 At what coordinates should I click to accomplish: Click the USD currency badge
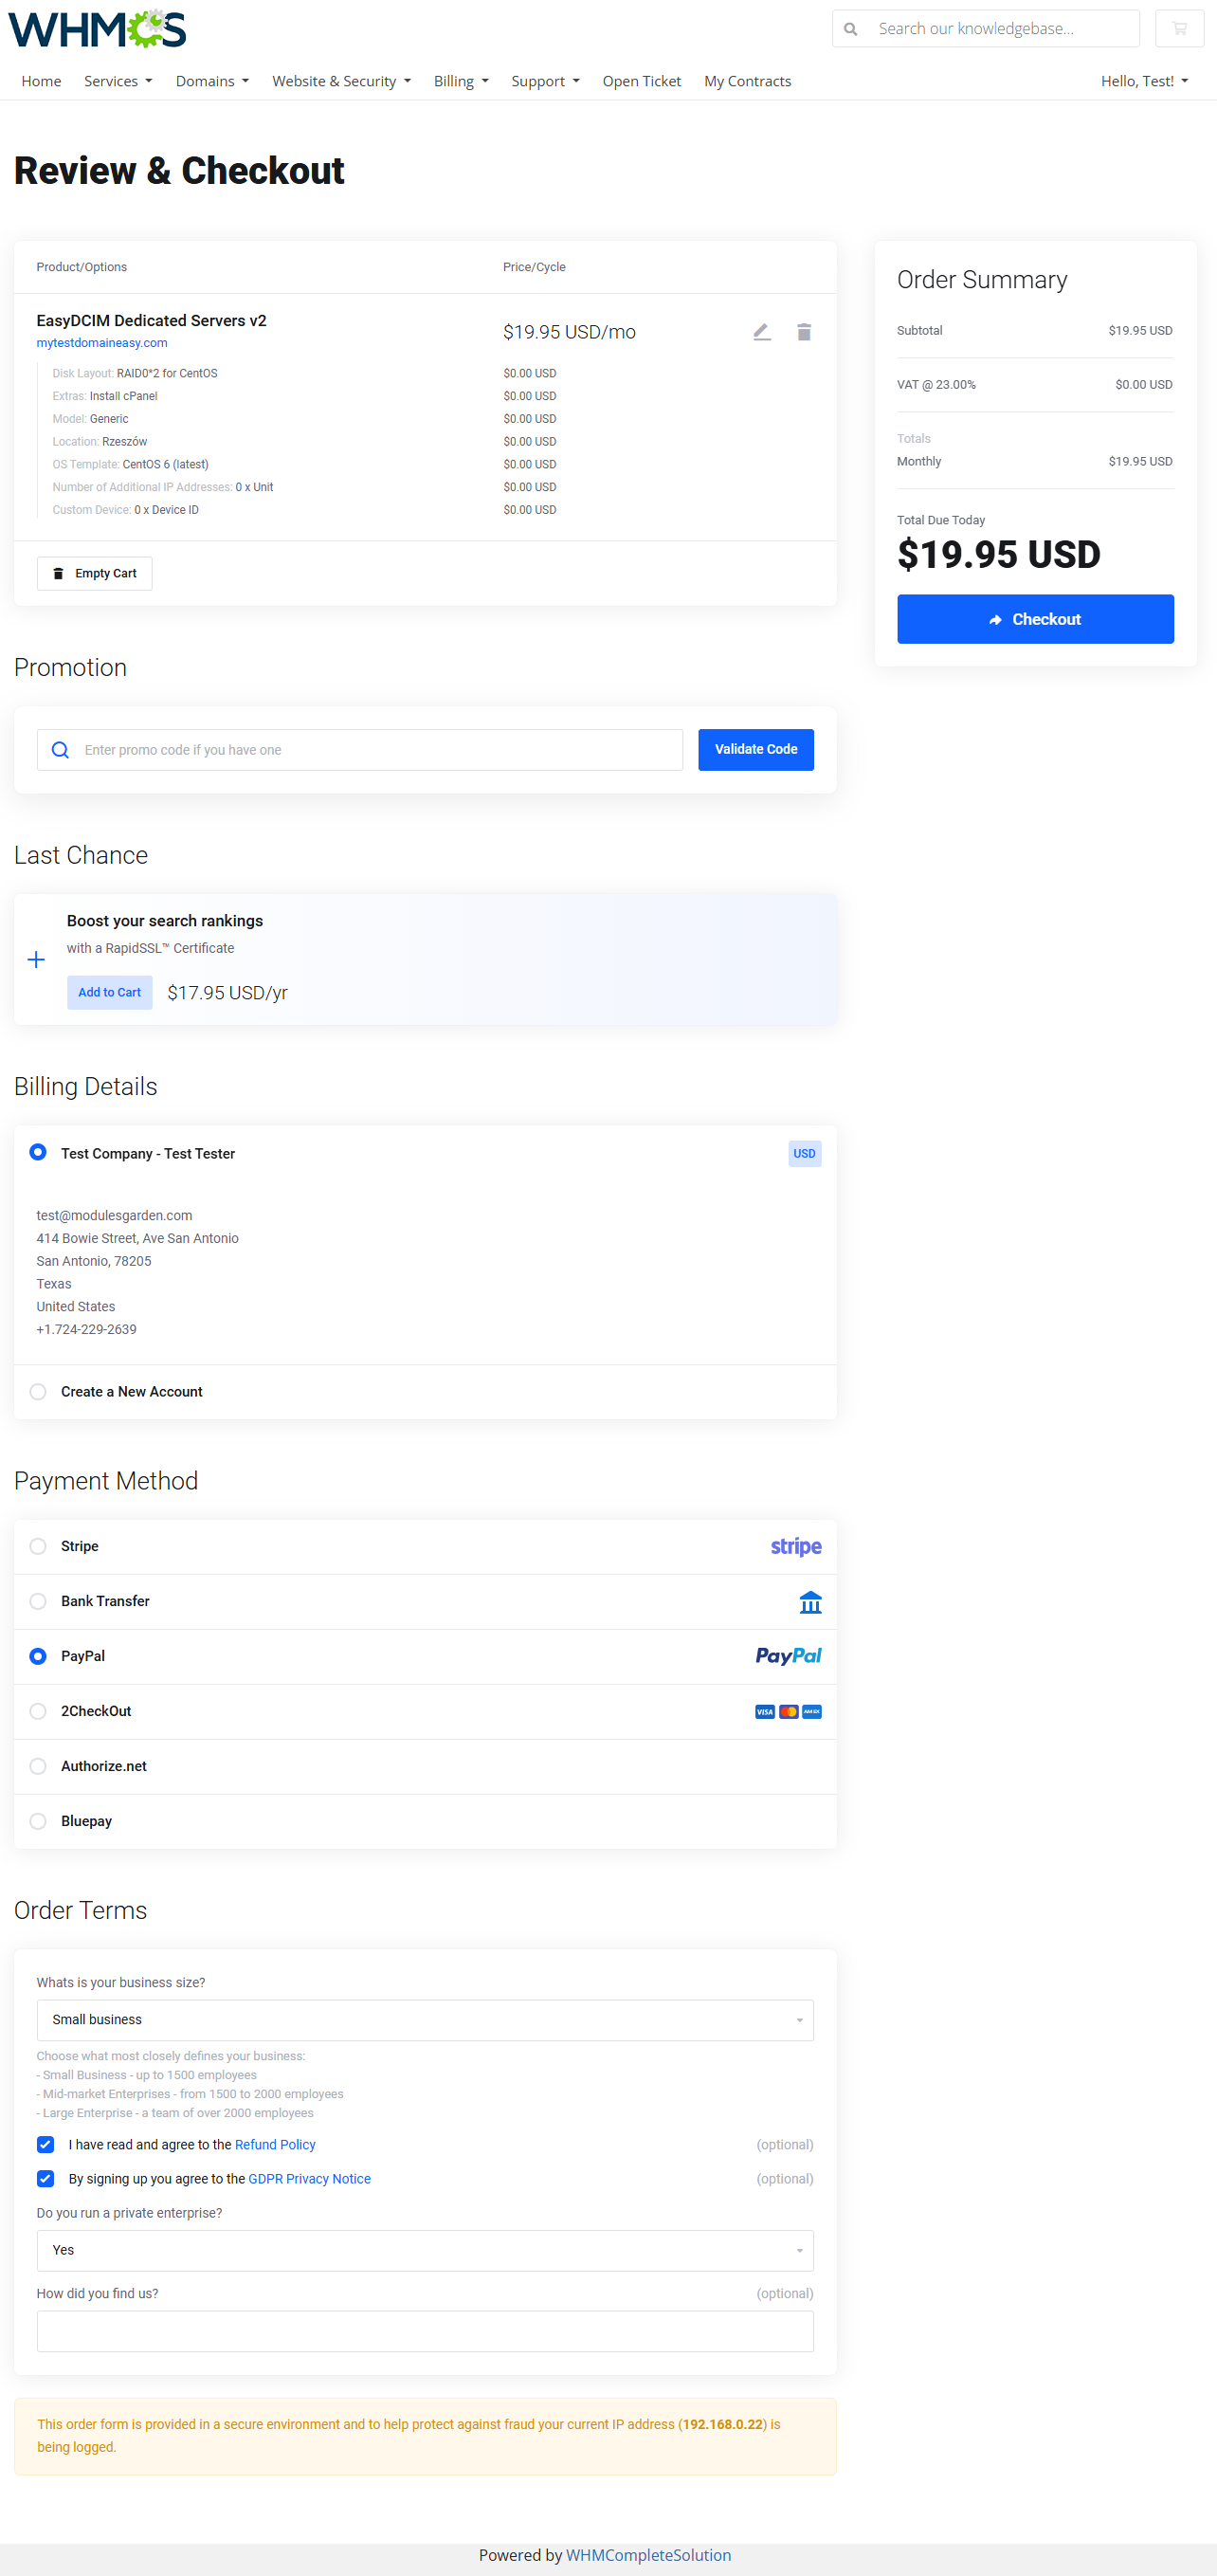tap(804, 1154)
